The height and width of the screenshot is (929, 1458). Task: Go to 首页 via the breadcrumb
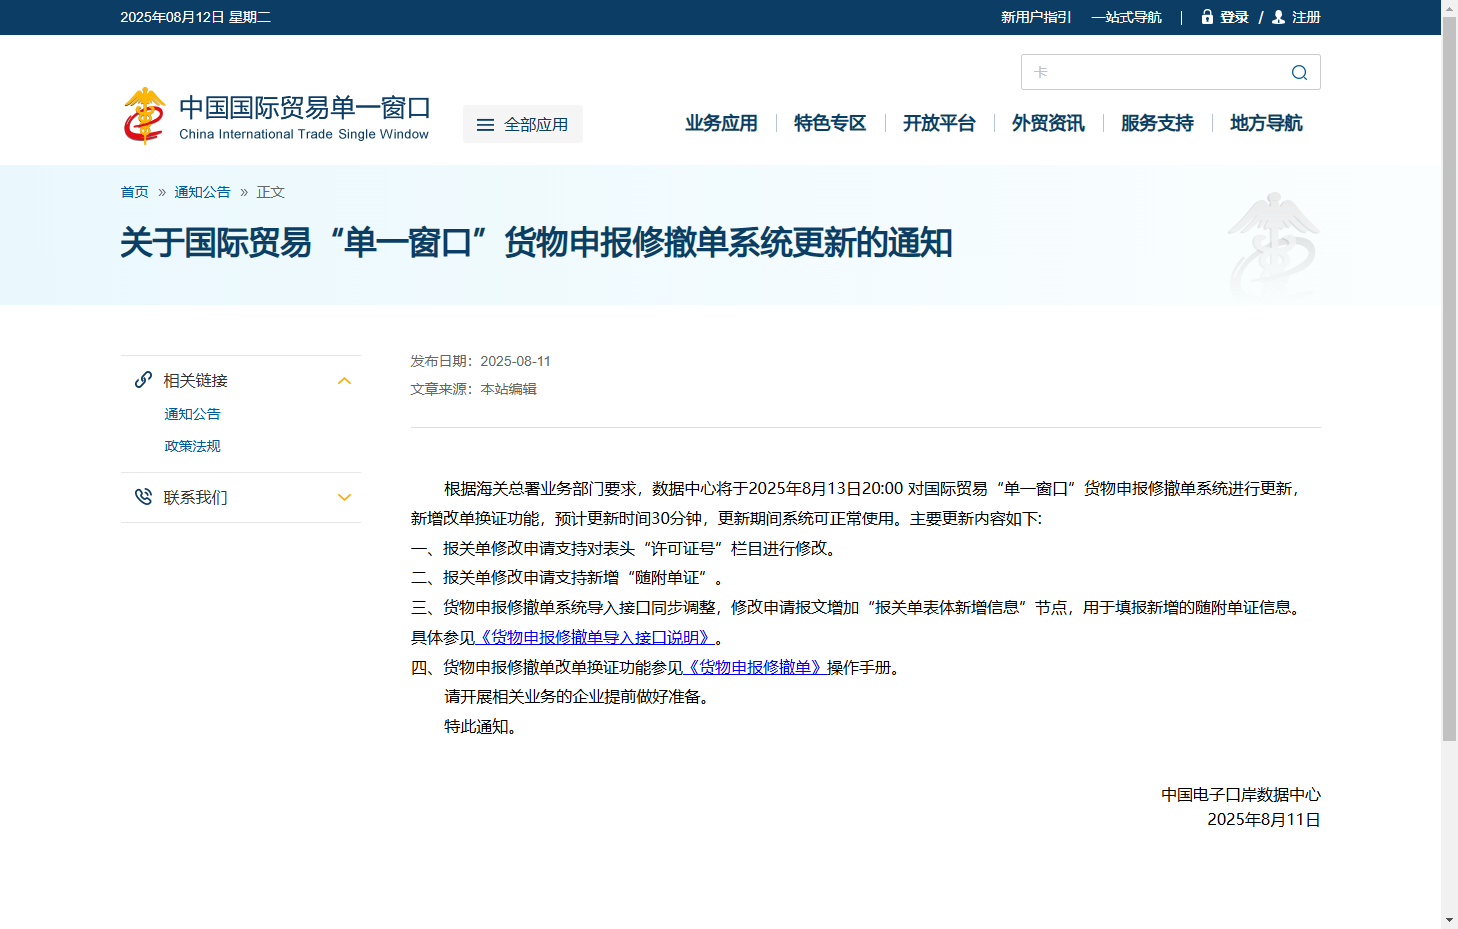(x=133, y=191)
